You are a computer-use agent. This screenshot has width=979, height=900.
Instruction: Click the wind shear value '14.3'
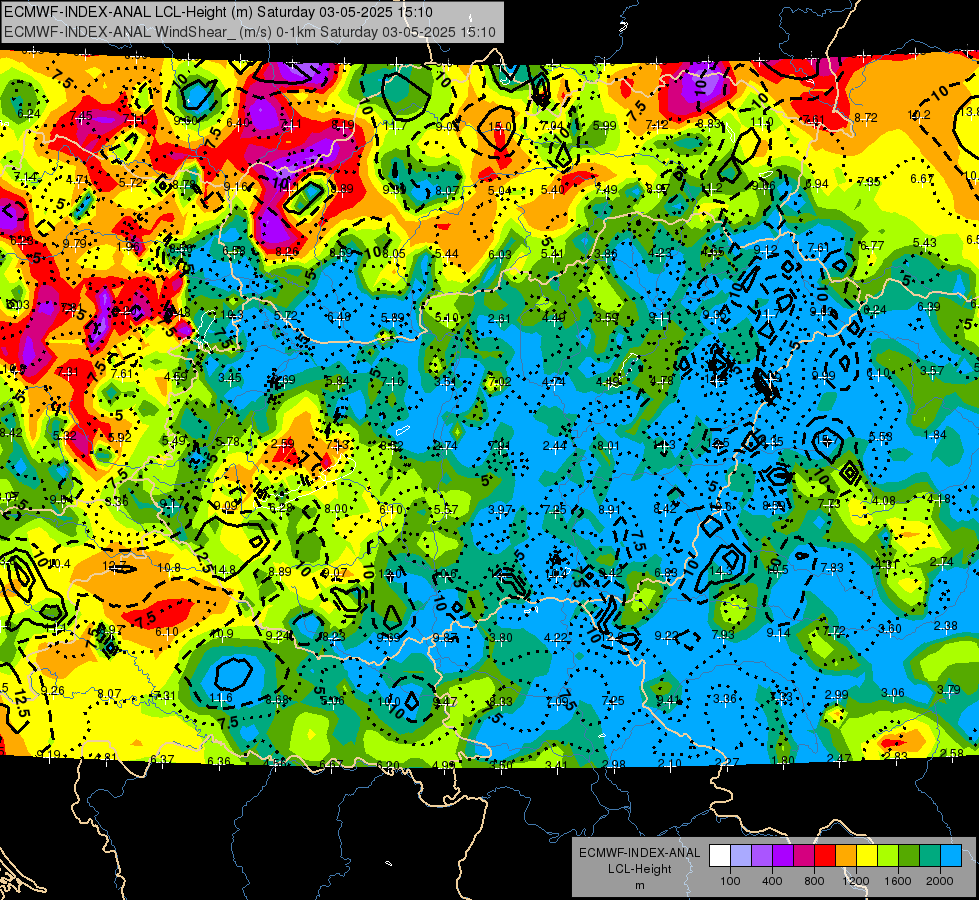coord(721,571)
